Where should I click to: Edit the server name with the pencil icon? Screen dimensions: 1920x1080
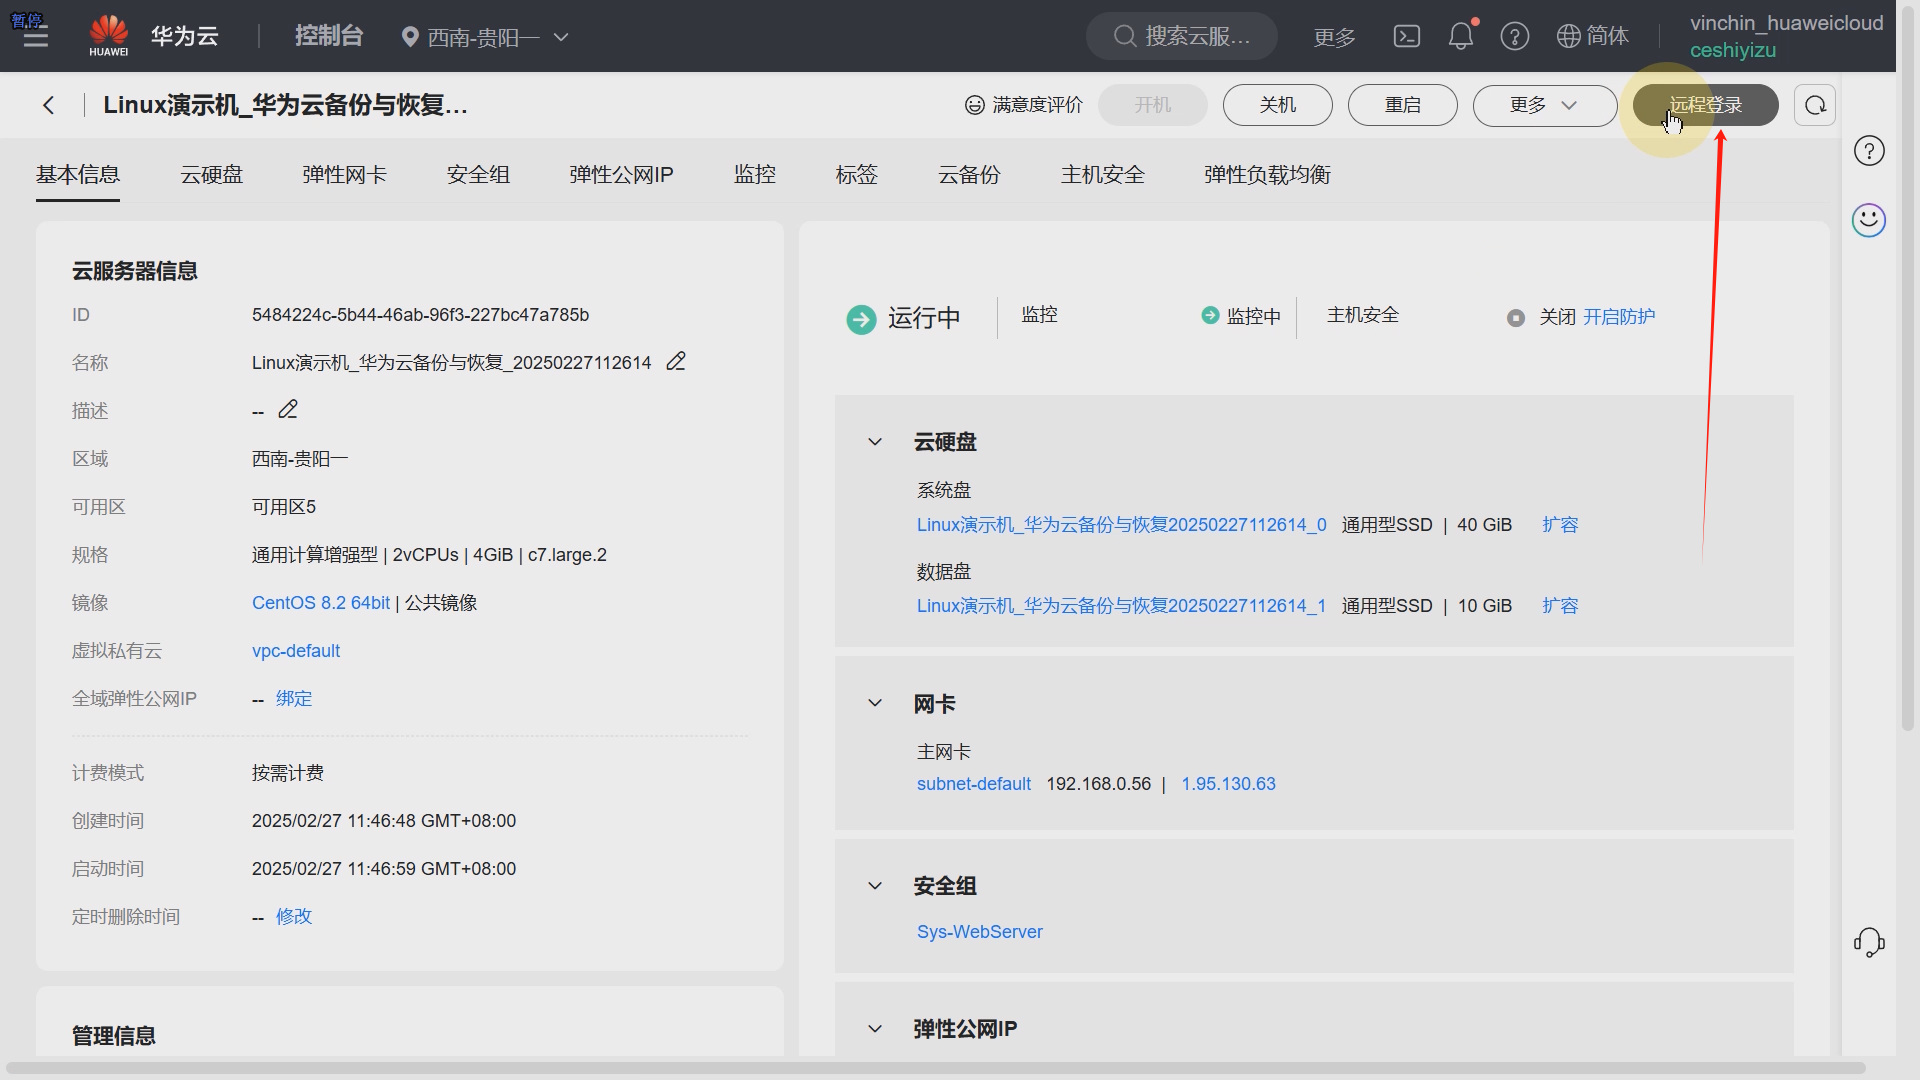tap(676, 362)
